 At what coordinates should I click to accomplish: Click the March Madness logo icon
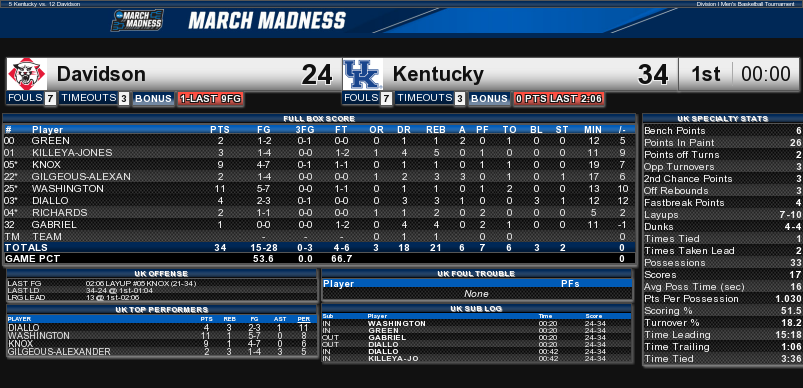137,20
